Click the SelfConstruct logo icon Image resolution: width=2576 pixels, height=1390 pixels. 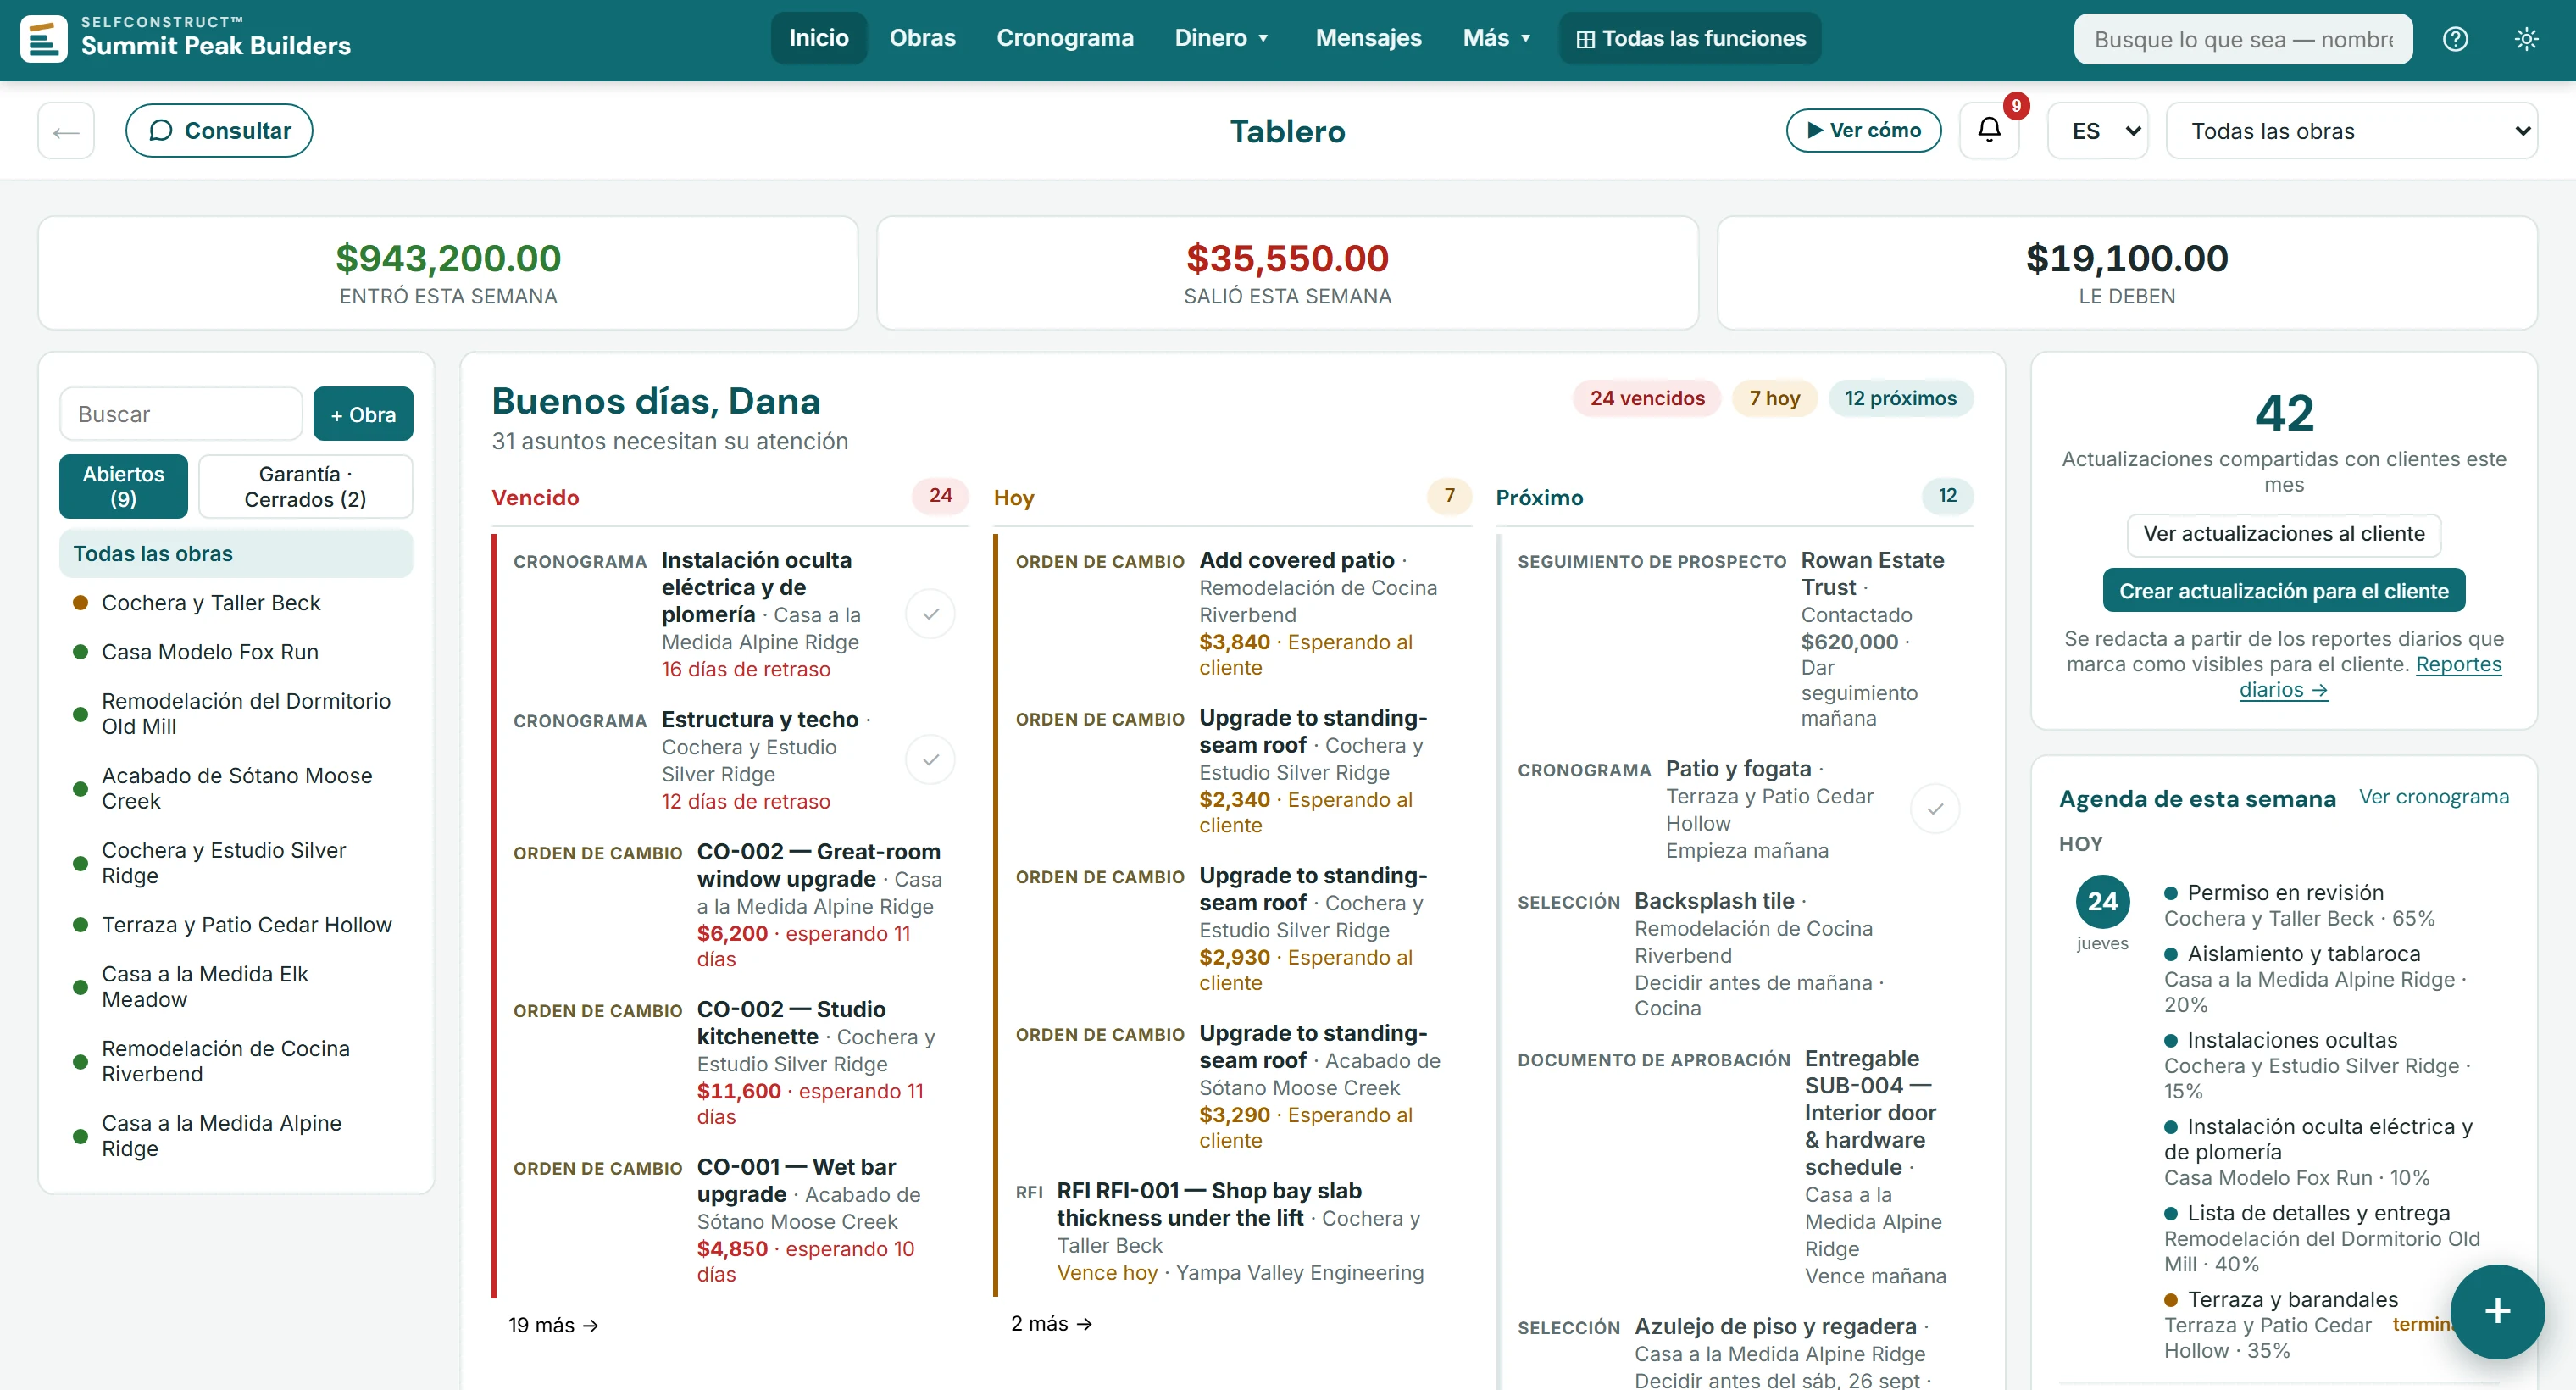coord(44,38)
